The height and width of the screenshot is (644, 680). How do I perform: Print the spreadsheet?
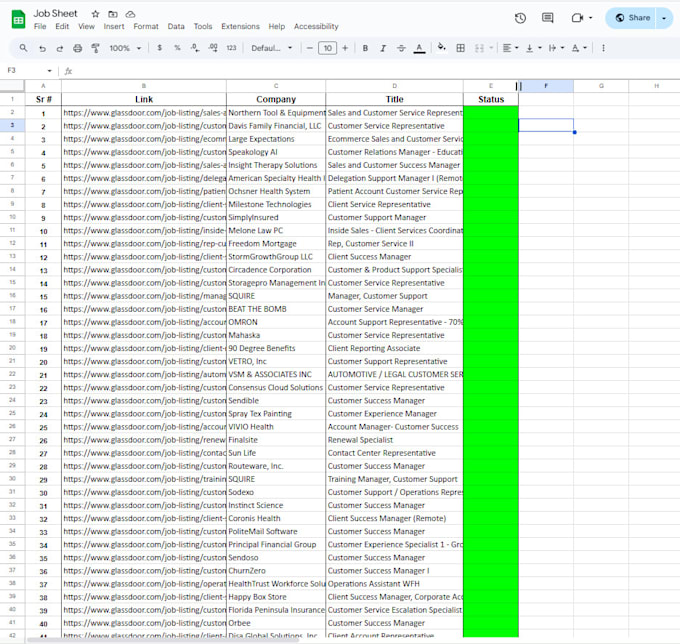[x=78, y=48]
